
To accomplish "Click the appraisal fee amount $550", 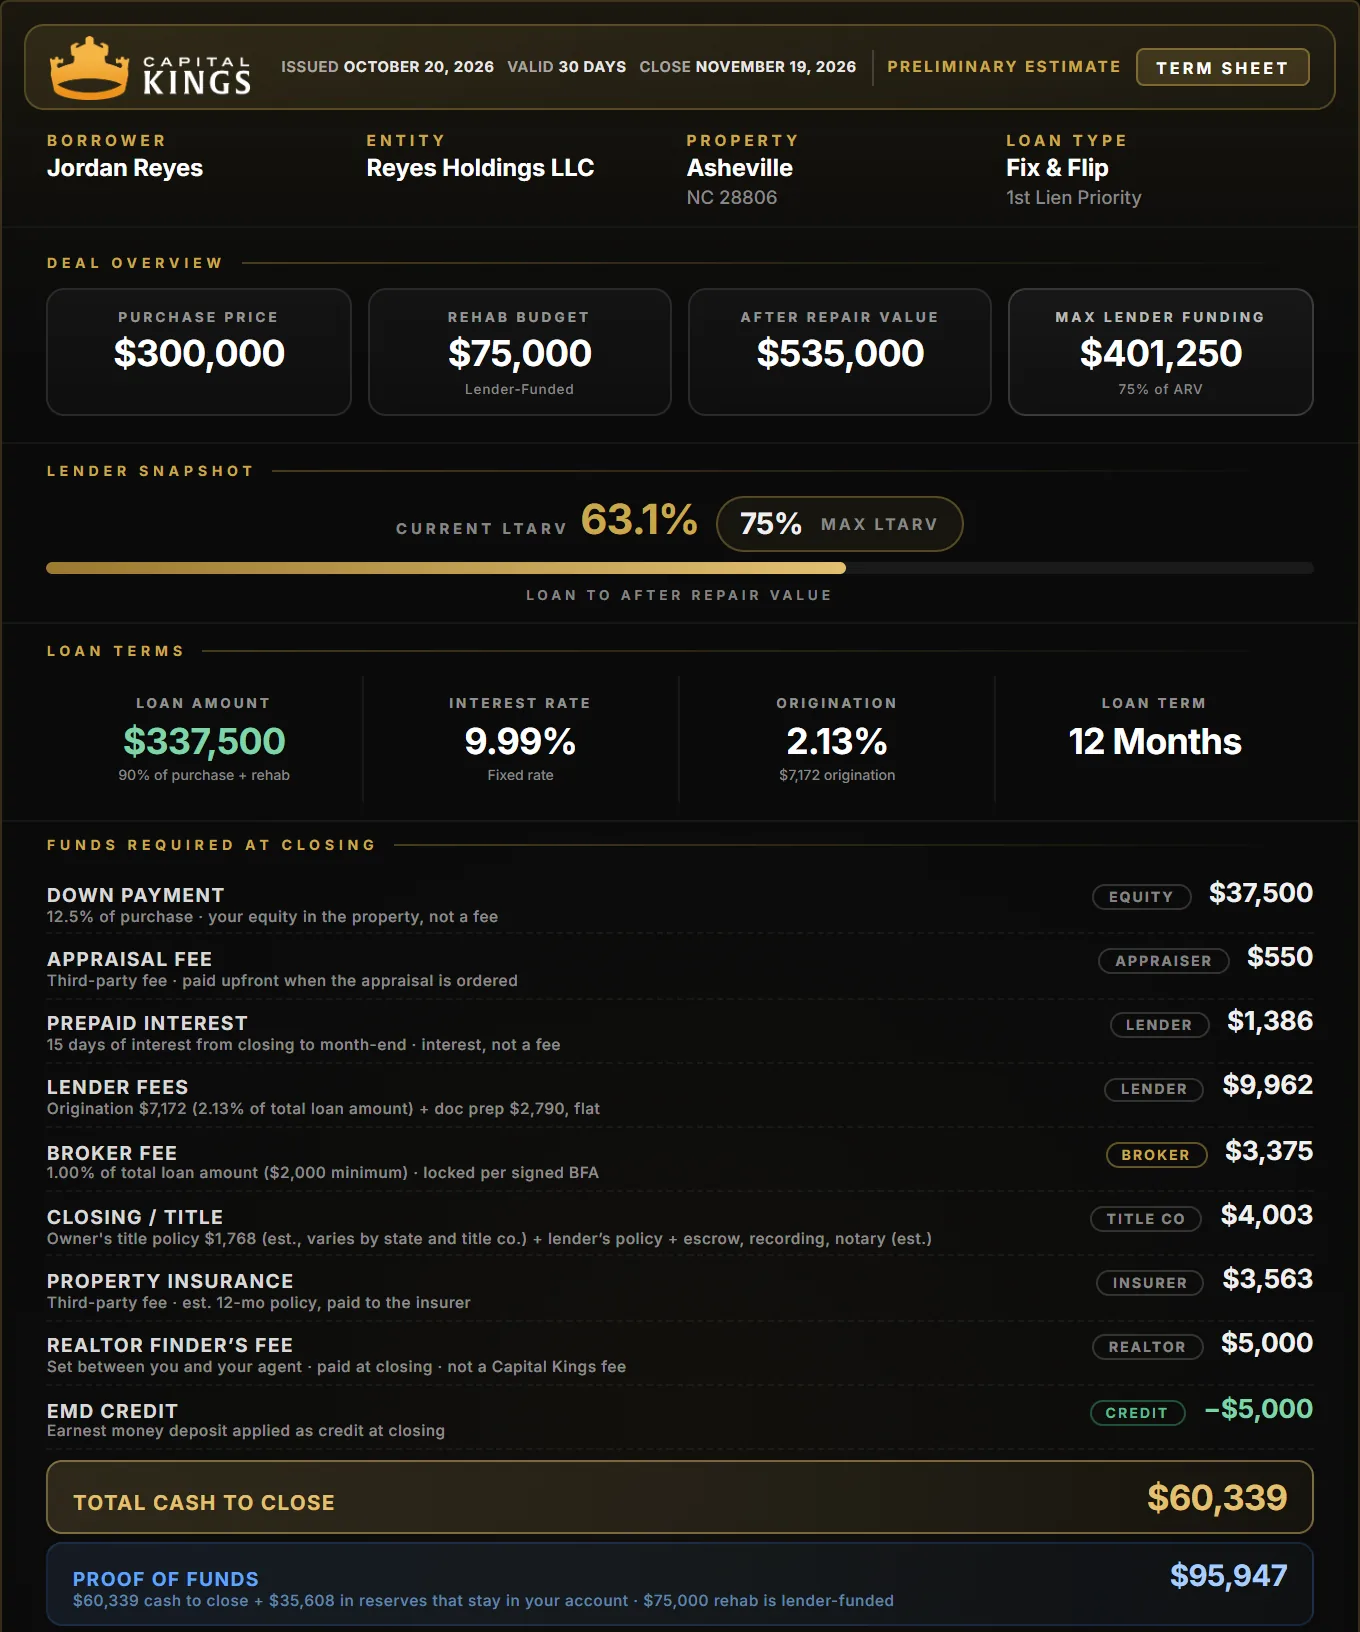I will click(1280, 957).
